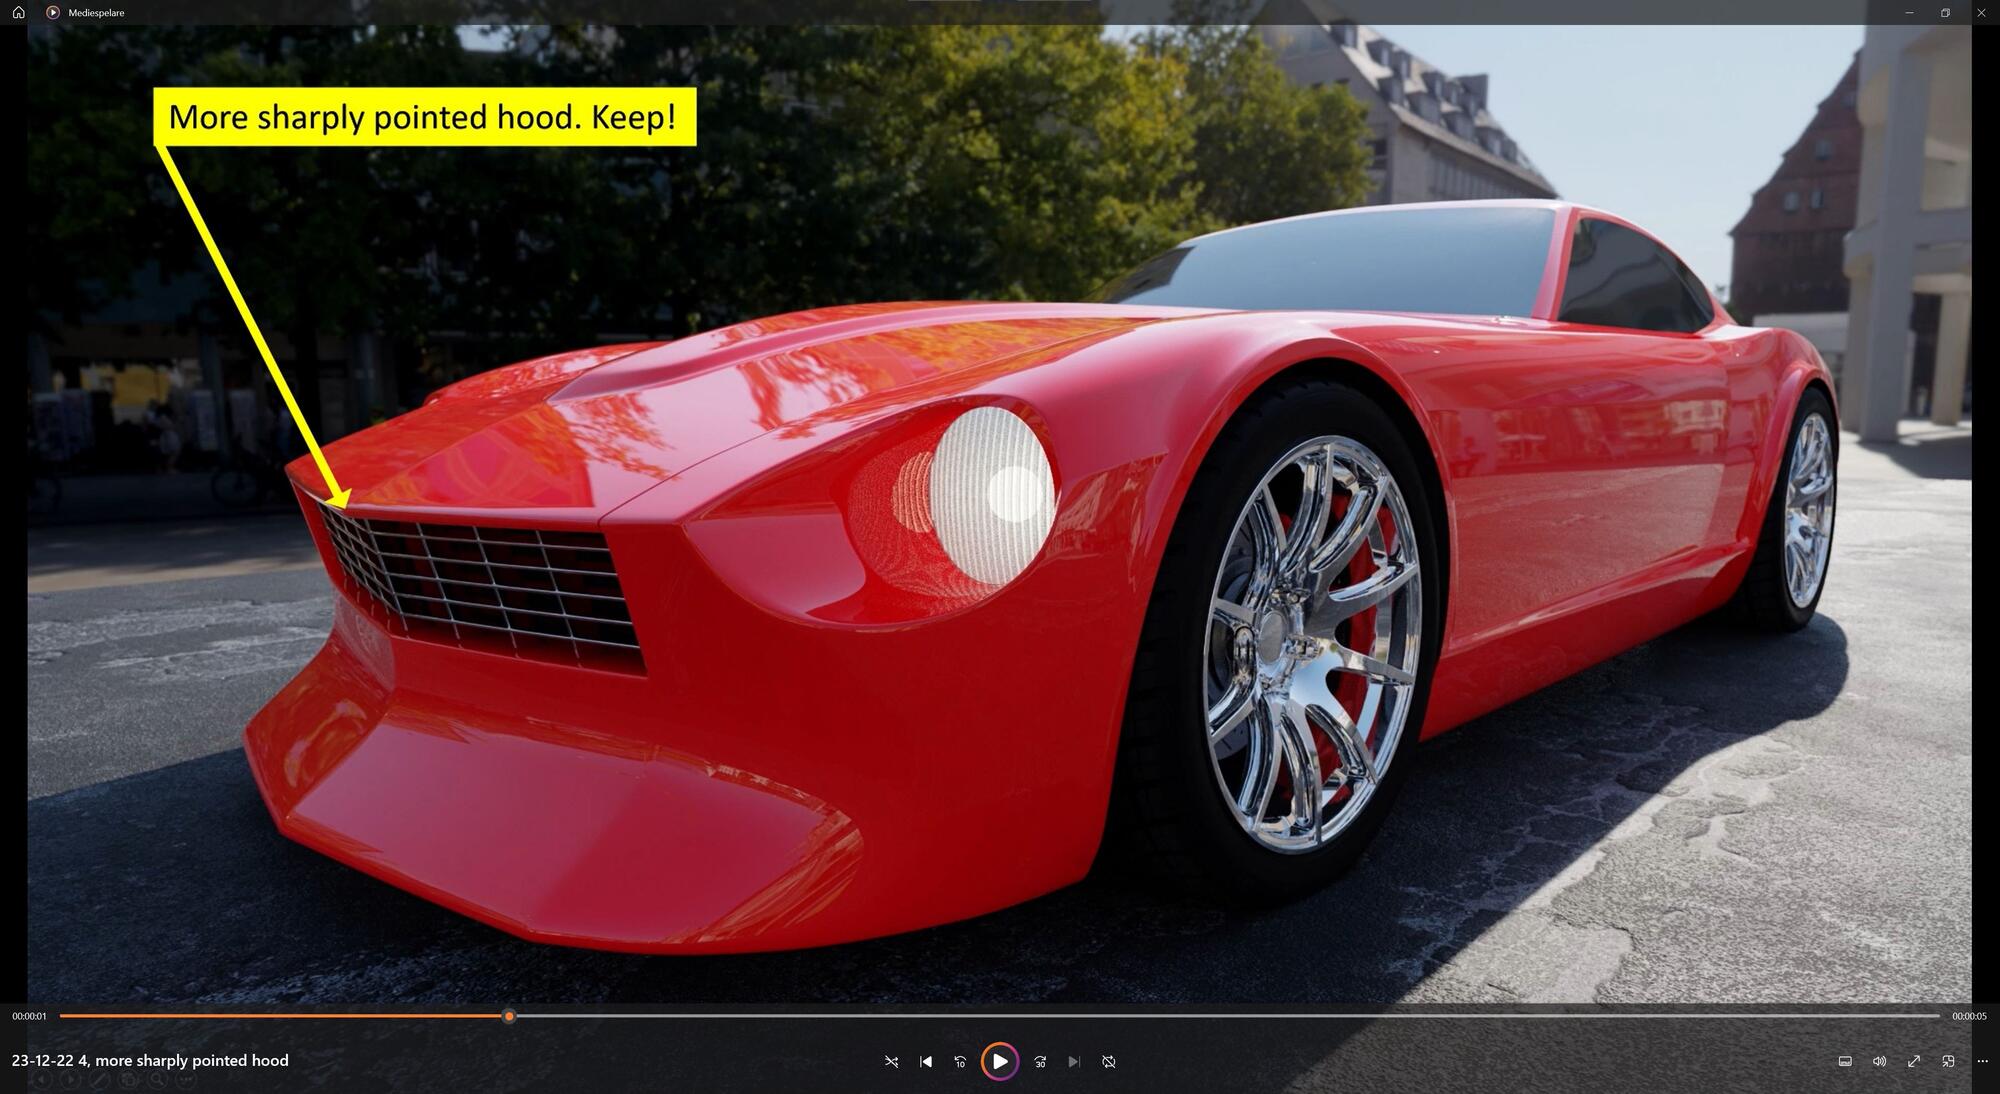The width and height of the screenshot is (2000, 1094).
Task: Restore down the Mediespelare window
Action: click(x=1945, y=13)
